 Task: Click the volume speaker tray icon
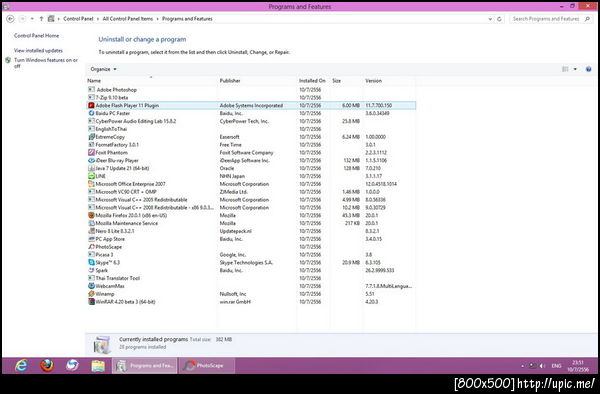[542, 366]
